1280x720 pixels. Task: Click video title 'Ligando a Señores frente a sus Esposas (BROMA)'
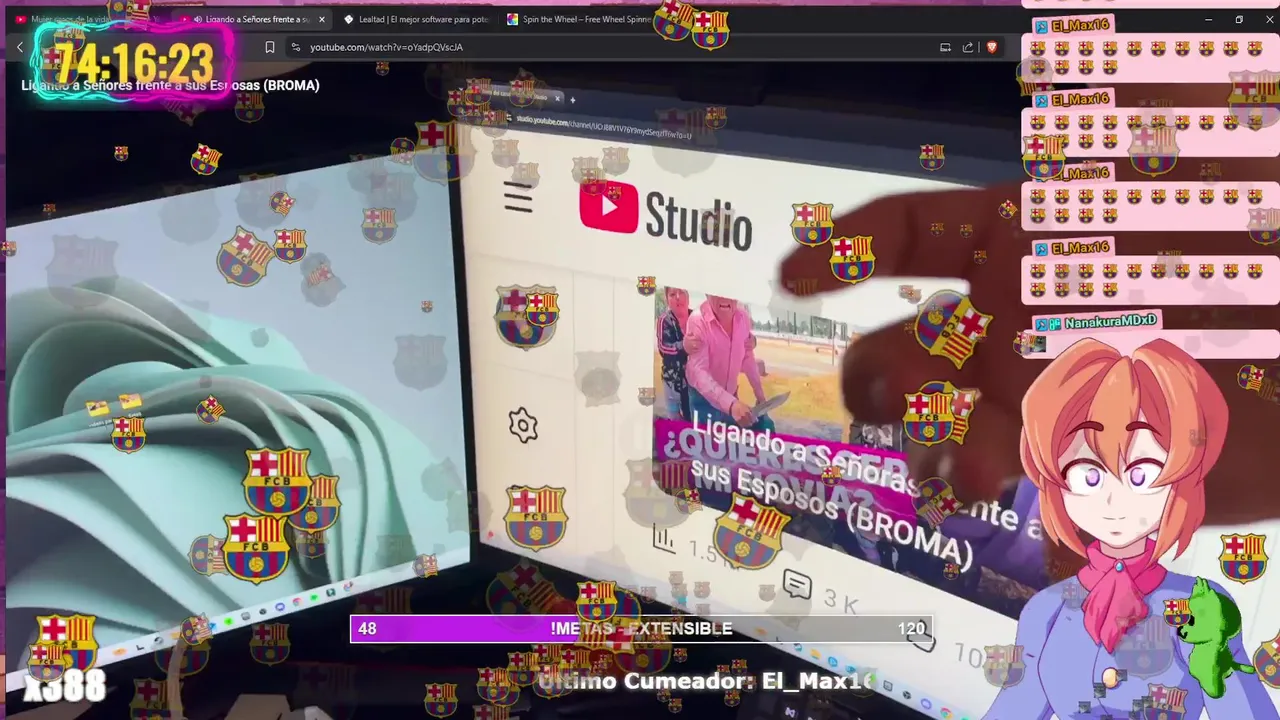170,86
